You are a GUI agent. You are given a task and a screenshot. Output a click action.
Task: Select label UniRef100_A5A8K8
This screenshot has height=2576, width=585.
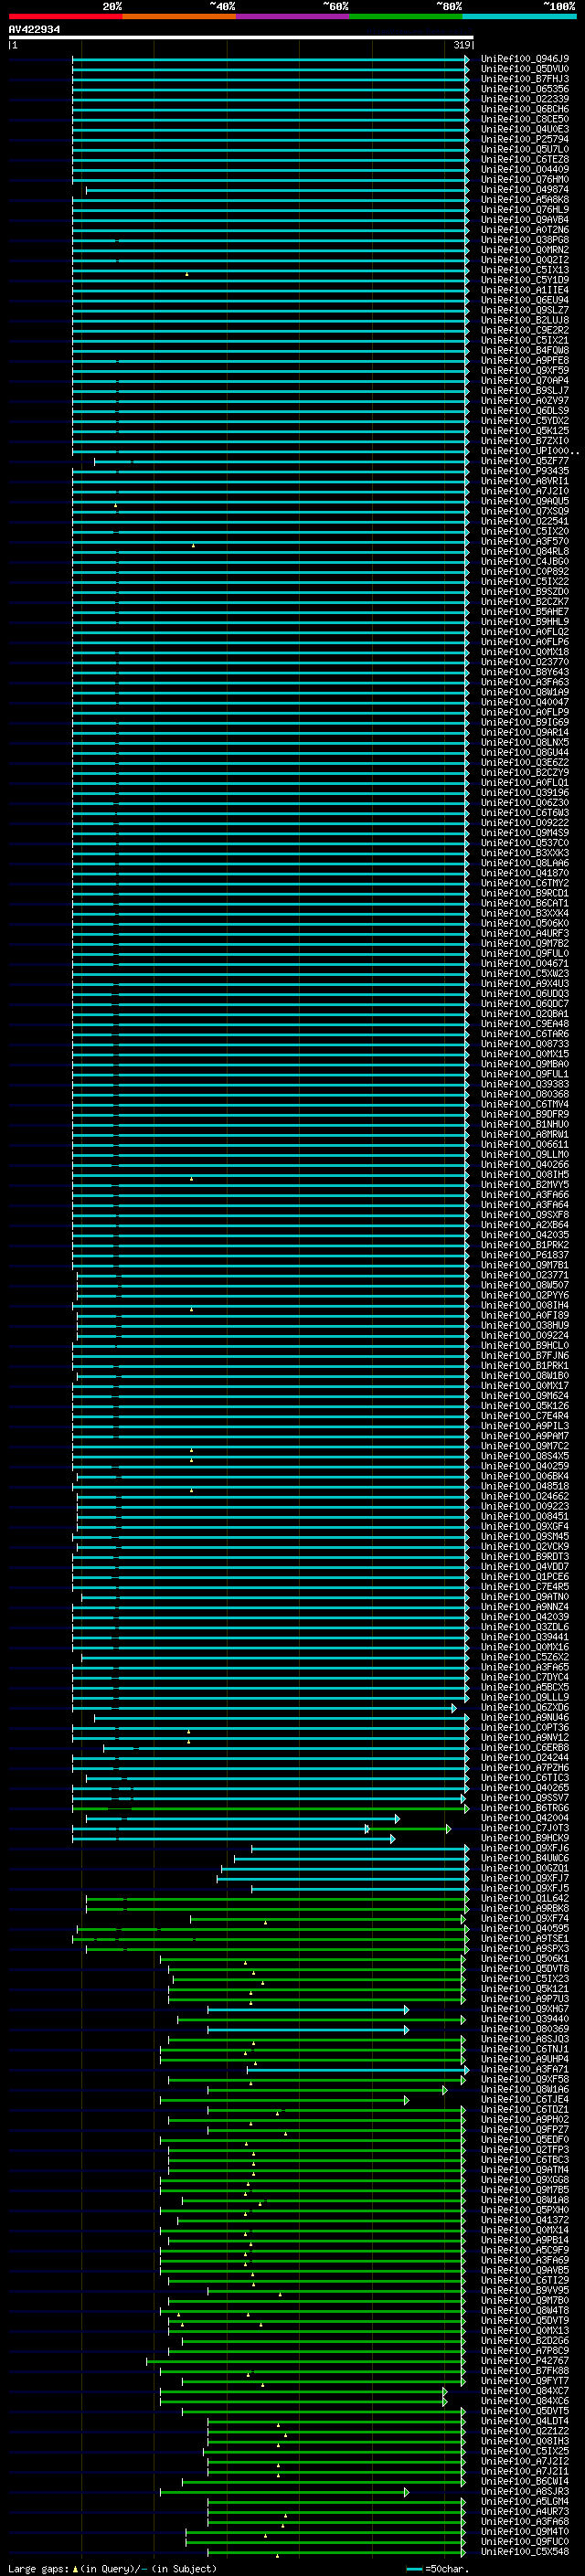point(525,200)
